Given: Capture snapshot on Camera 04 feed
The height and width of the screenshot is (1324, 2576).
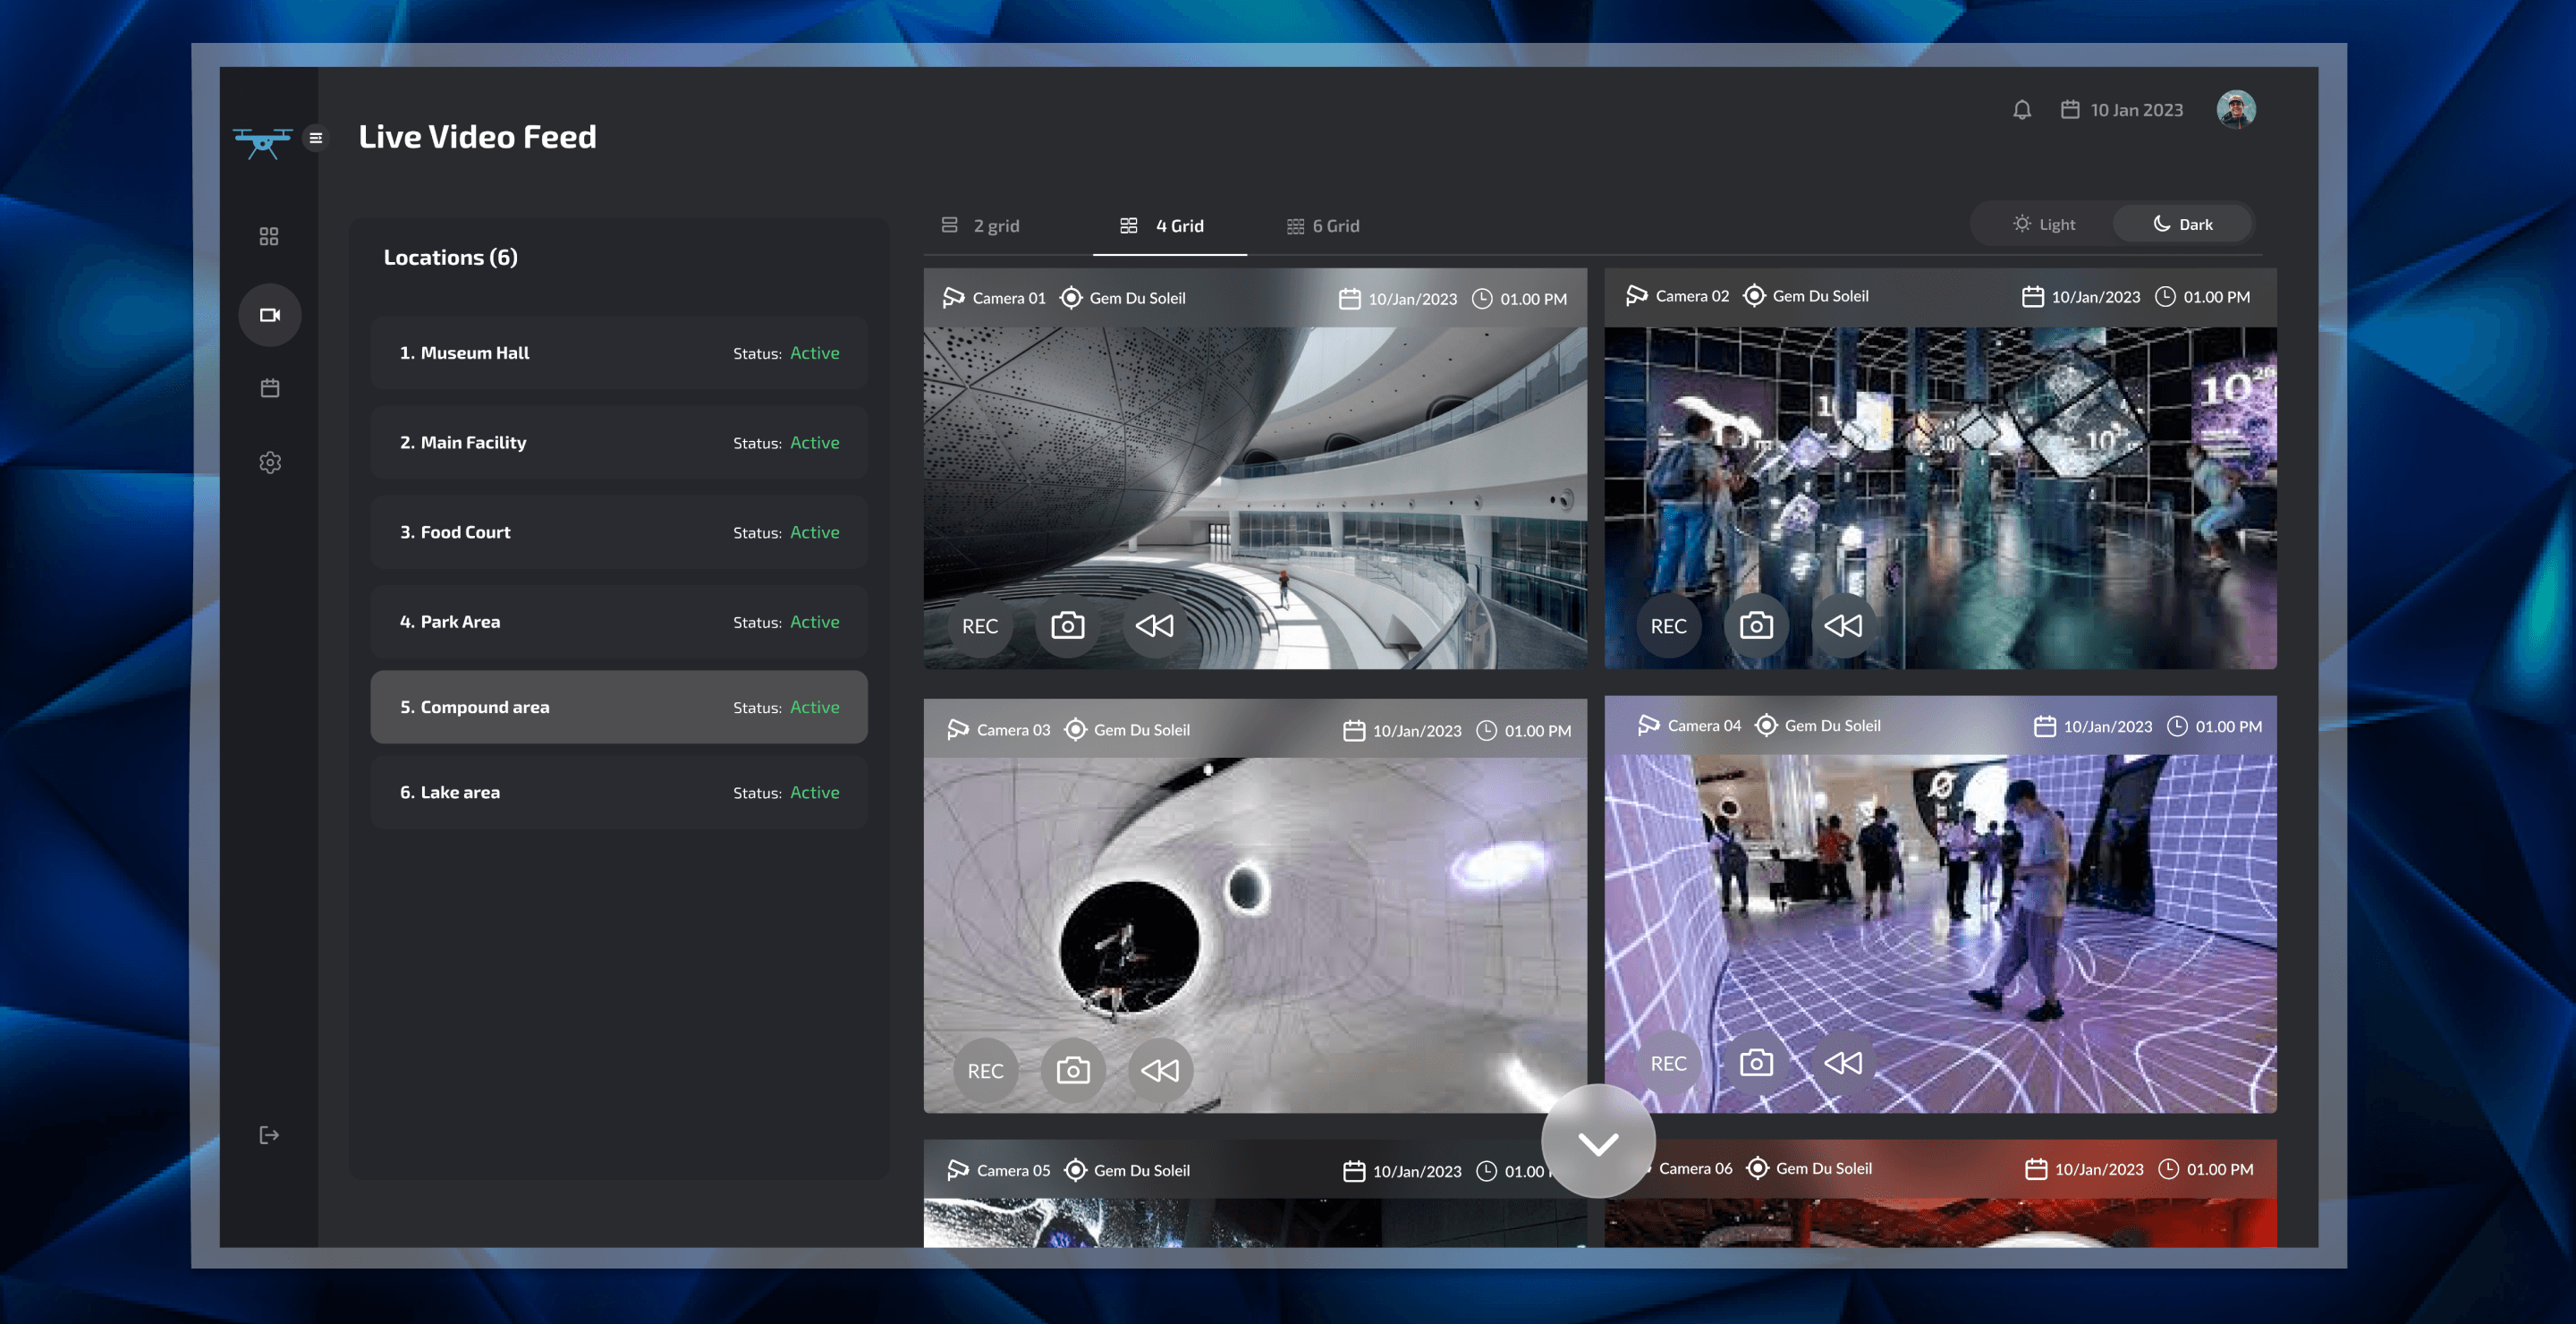Looking at the screenshot, I should click(1755, 1063).
